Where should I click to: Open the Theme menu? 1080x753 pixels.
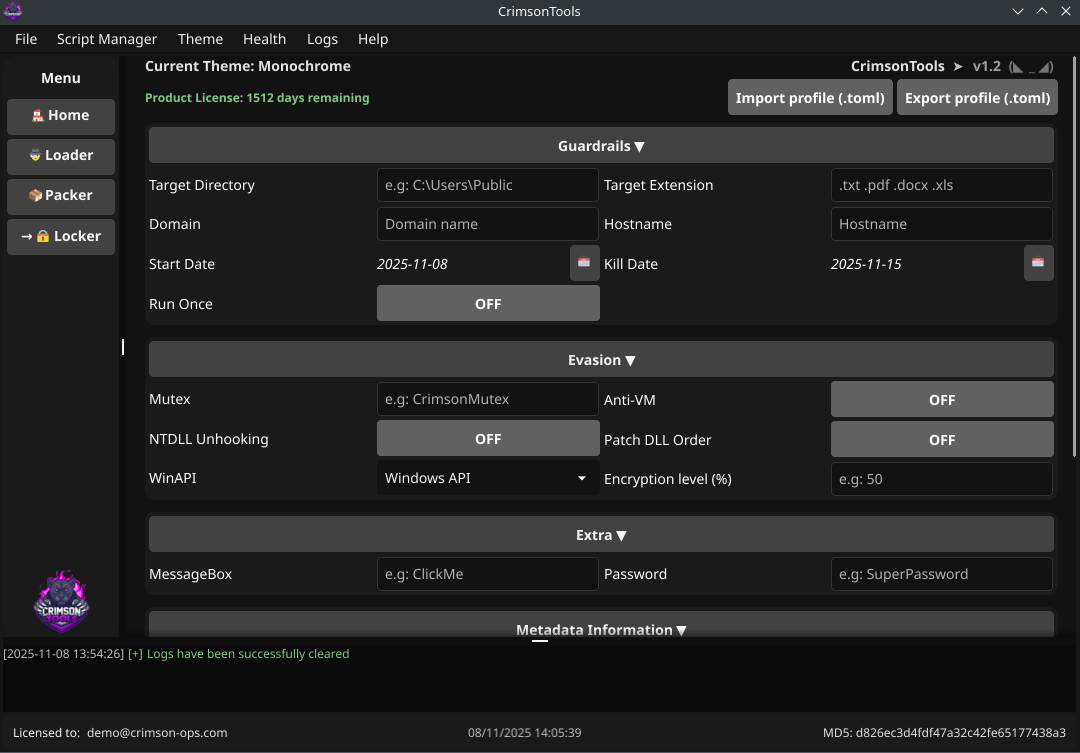pos(200,39)
